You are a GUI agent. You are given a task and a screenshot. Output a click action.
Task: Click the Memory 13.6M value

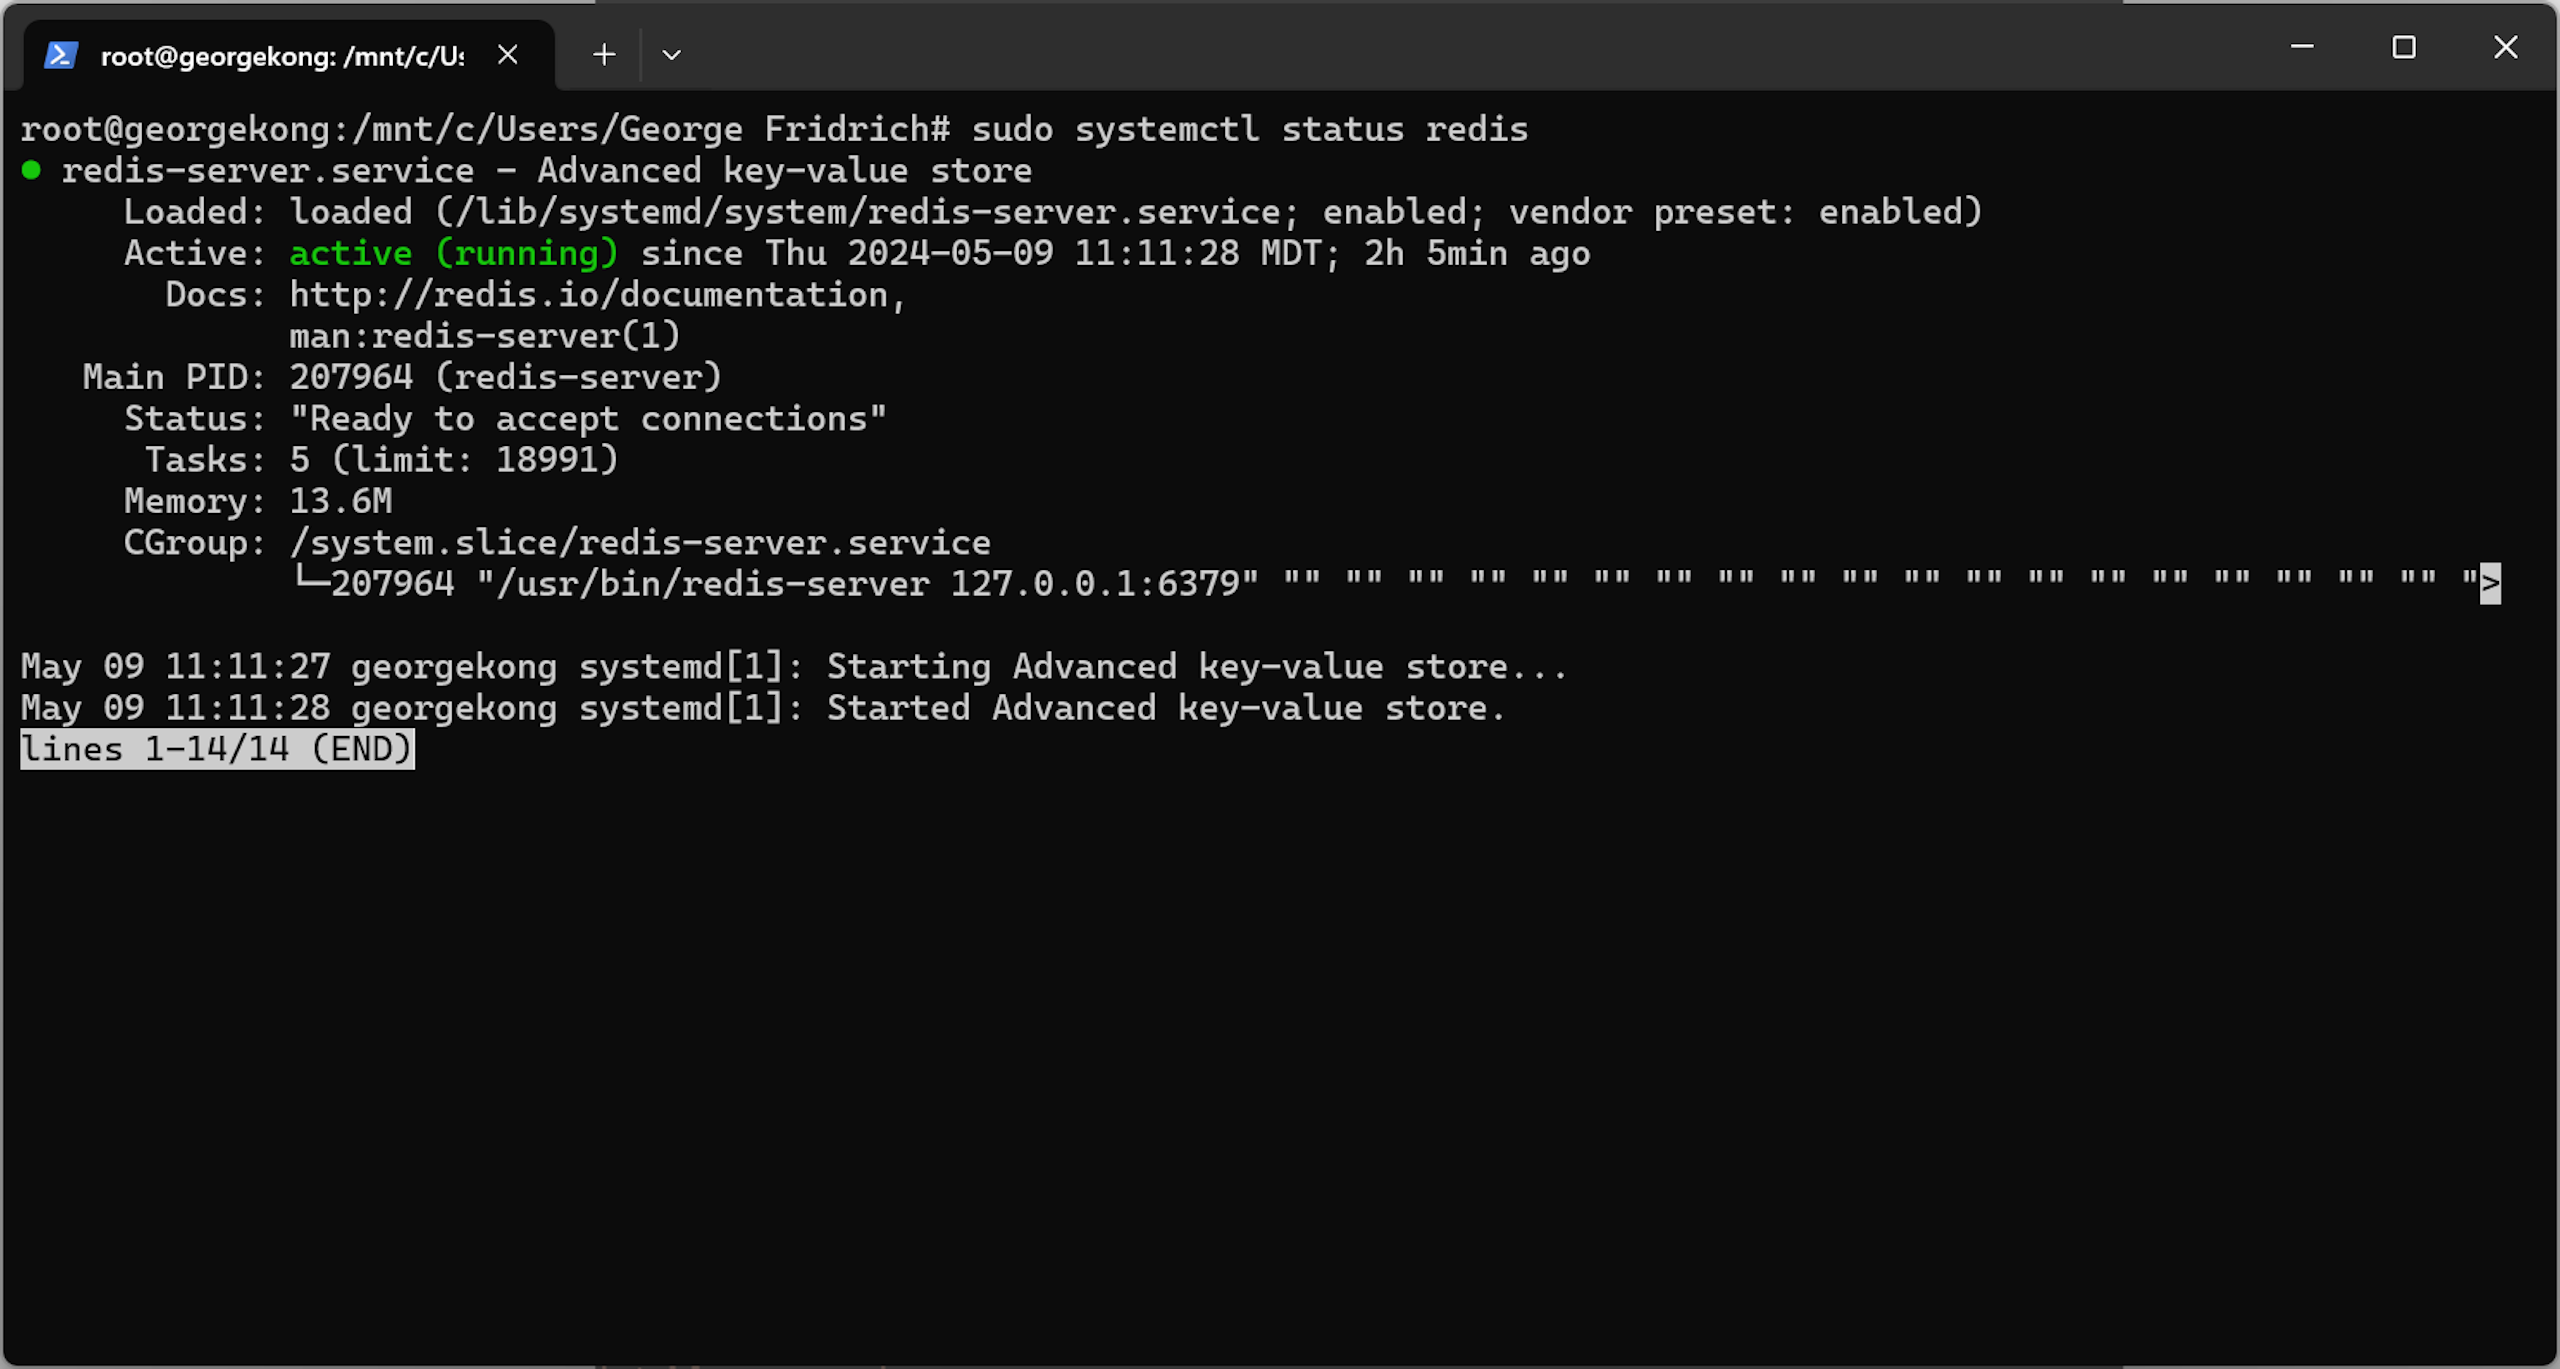tap(341, 501)
